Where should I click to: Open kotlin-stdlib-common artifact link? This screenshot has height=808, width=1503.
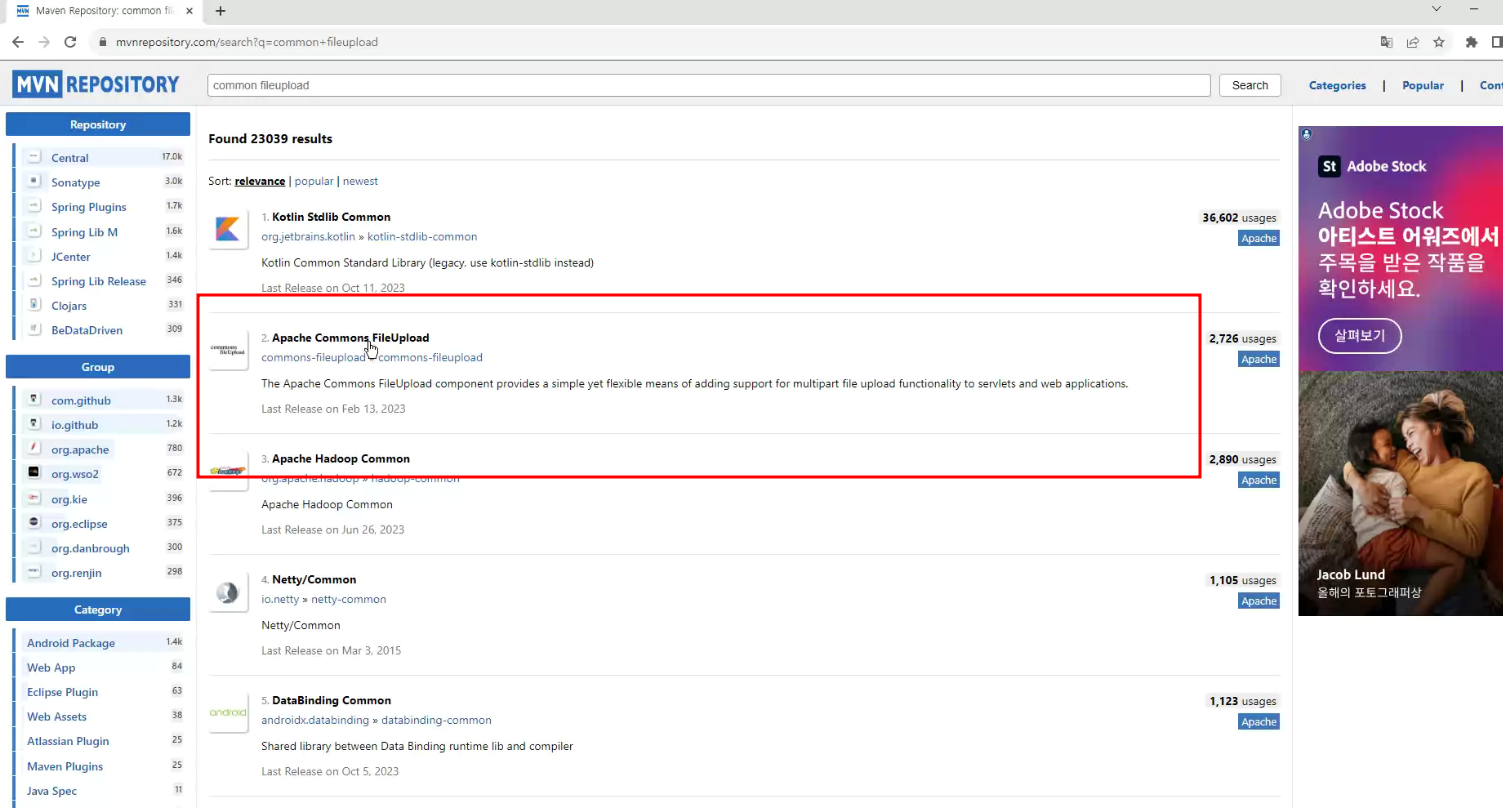422,237
